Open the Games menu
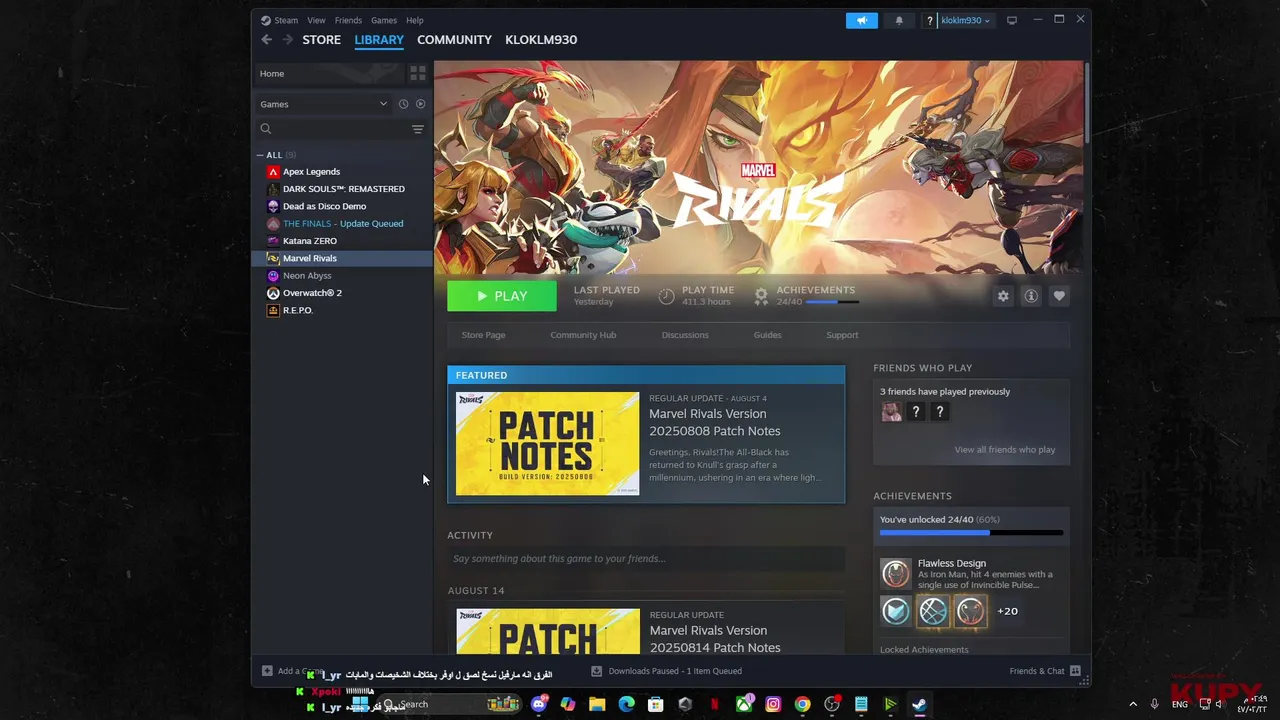This screenshot has height=720, width=1280. tap(384, 20)
